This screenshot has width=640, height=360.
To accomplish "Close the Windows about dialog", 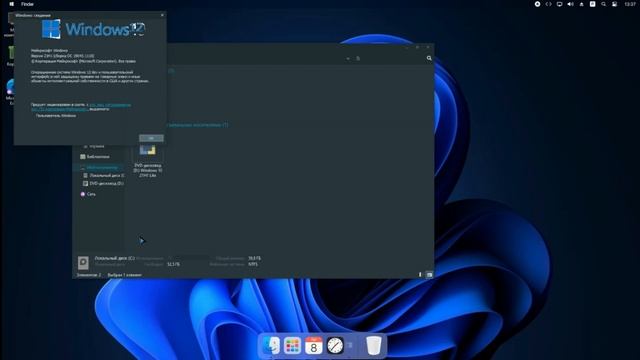I will tap(162, 15).
